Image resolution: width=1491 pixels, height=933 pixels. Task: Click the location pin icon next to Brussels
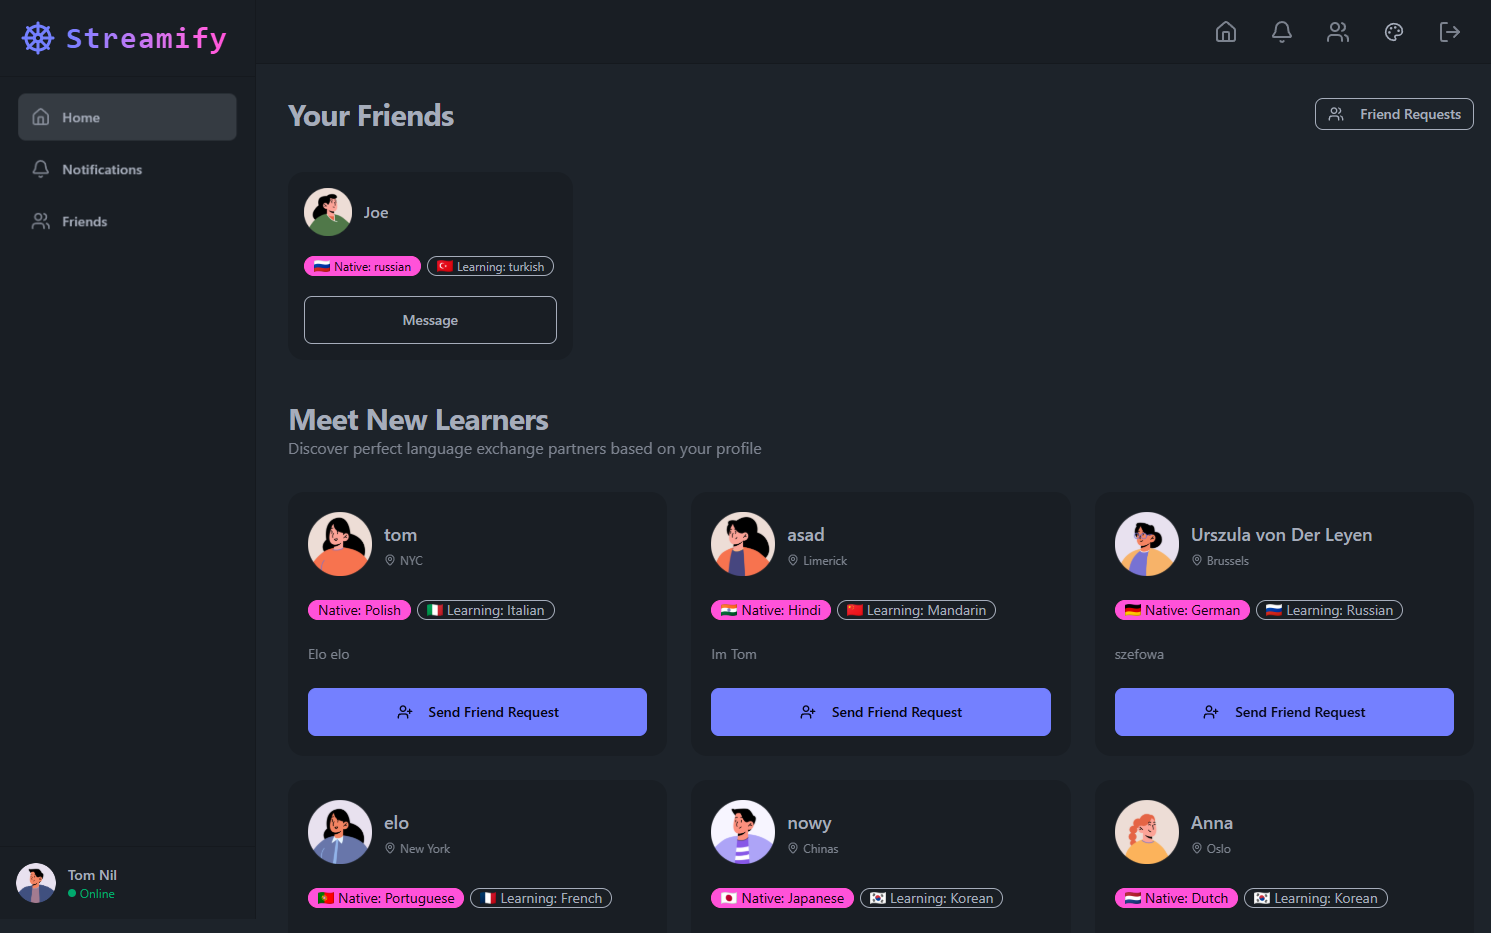1196,560
